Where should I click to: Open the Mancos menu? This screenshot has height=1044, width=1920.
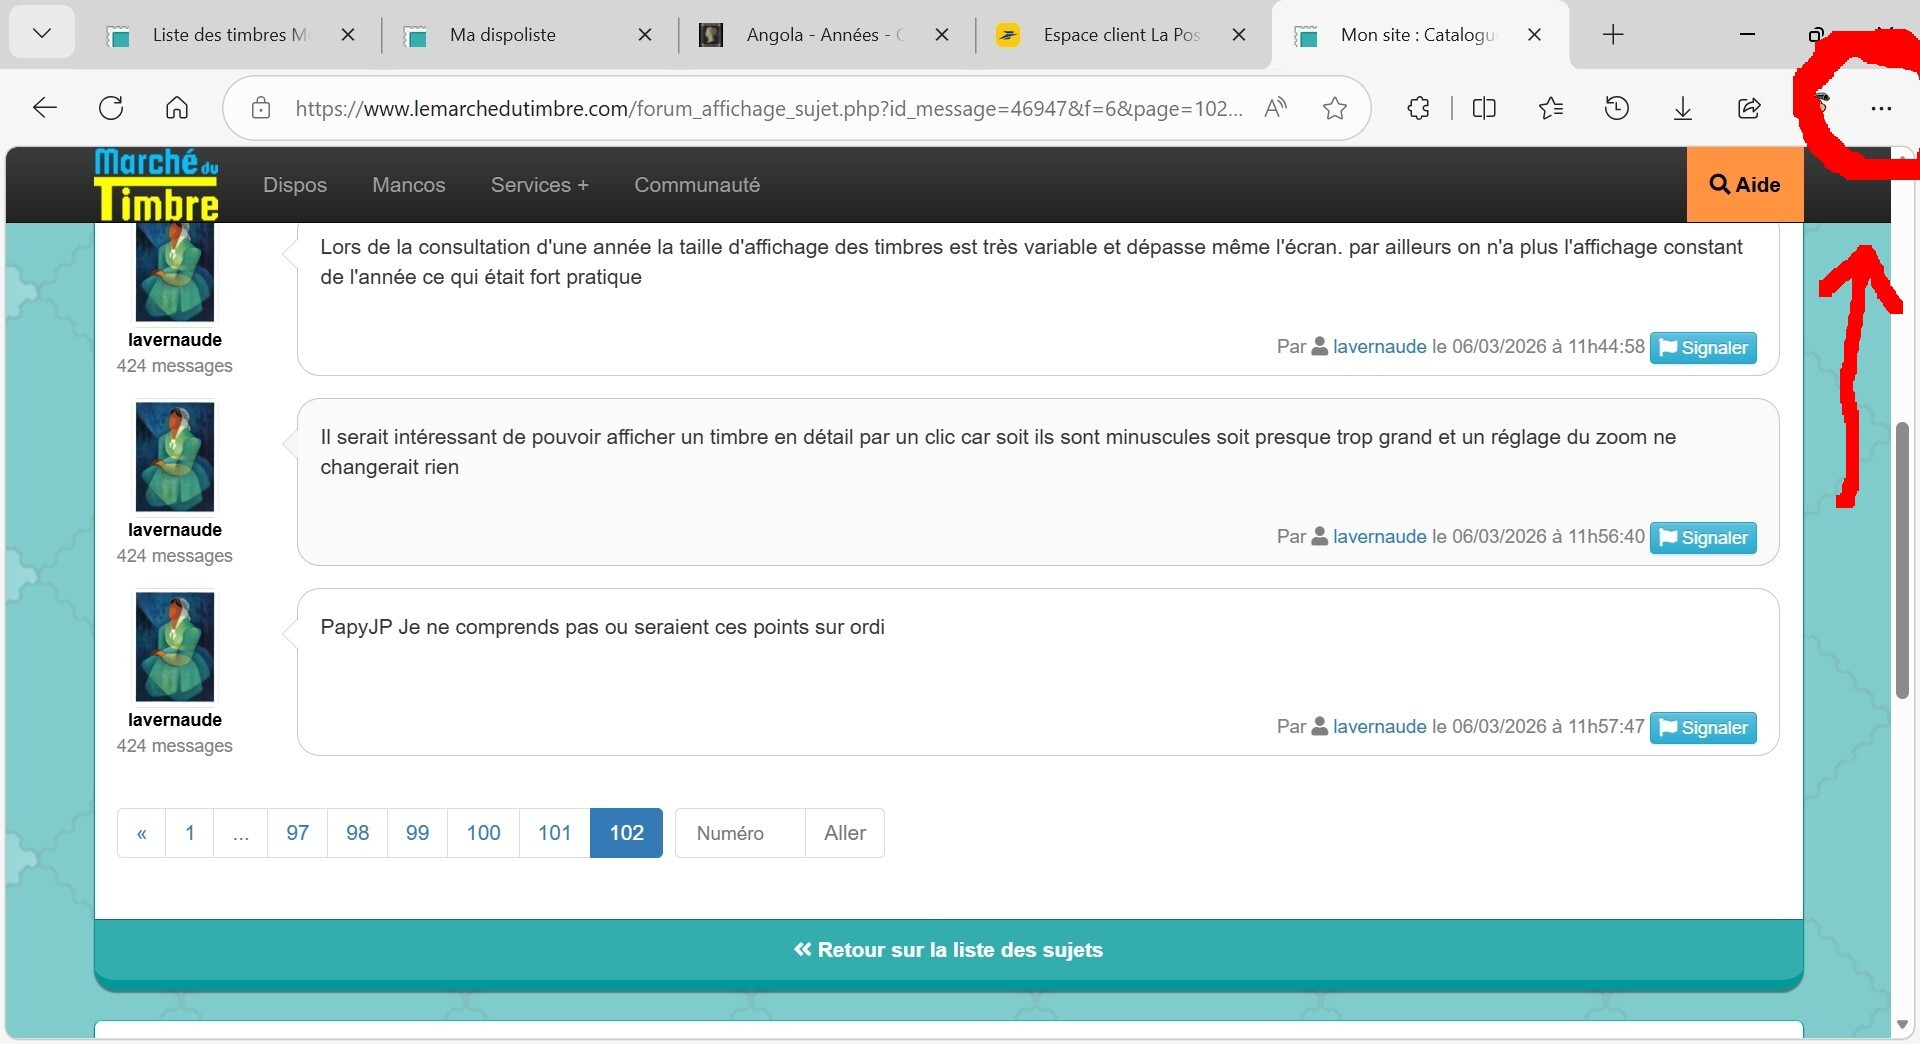[409, 185]
